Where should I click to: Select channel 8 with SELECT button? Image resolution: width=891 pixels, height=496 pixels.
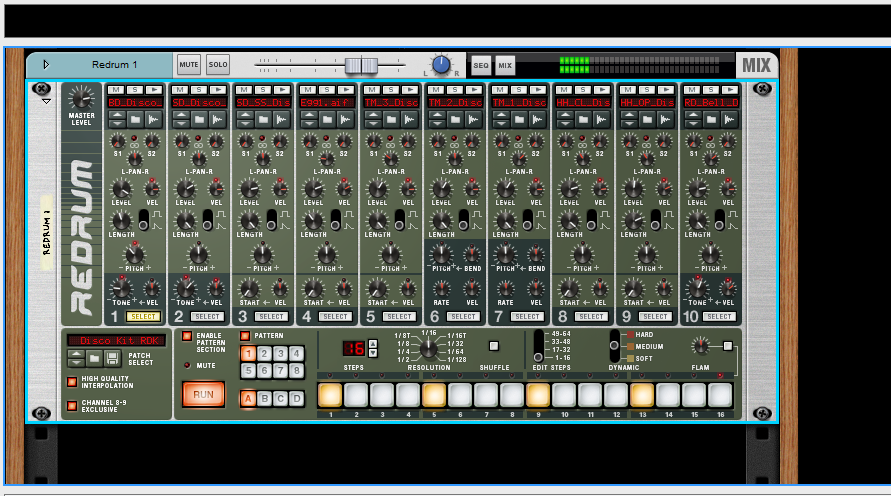[x=591, y=316]
